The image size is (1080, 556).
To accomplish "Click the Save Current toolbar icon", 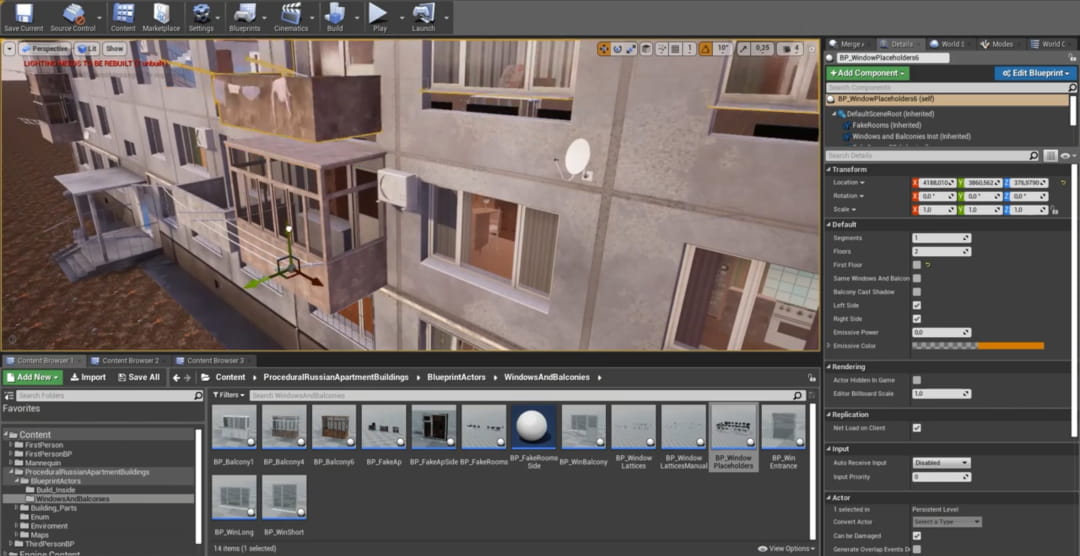I will pyautogui.click(x=23, y=15).
